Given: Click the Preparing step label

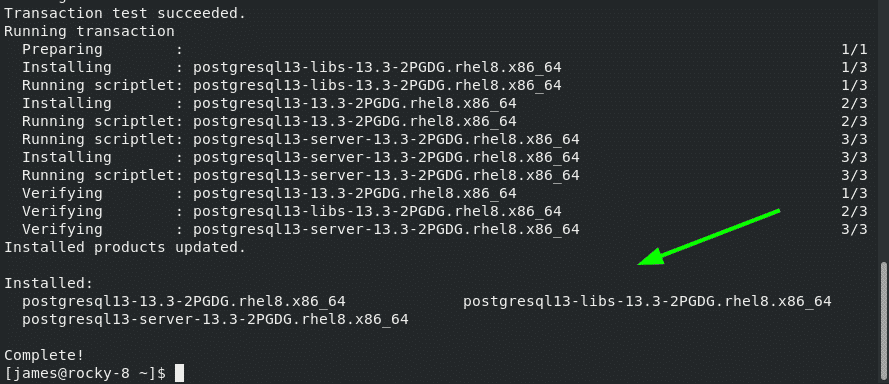Looking at the screenshot, I should 62,49.
